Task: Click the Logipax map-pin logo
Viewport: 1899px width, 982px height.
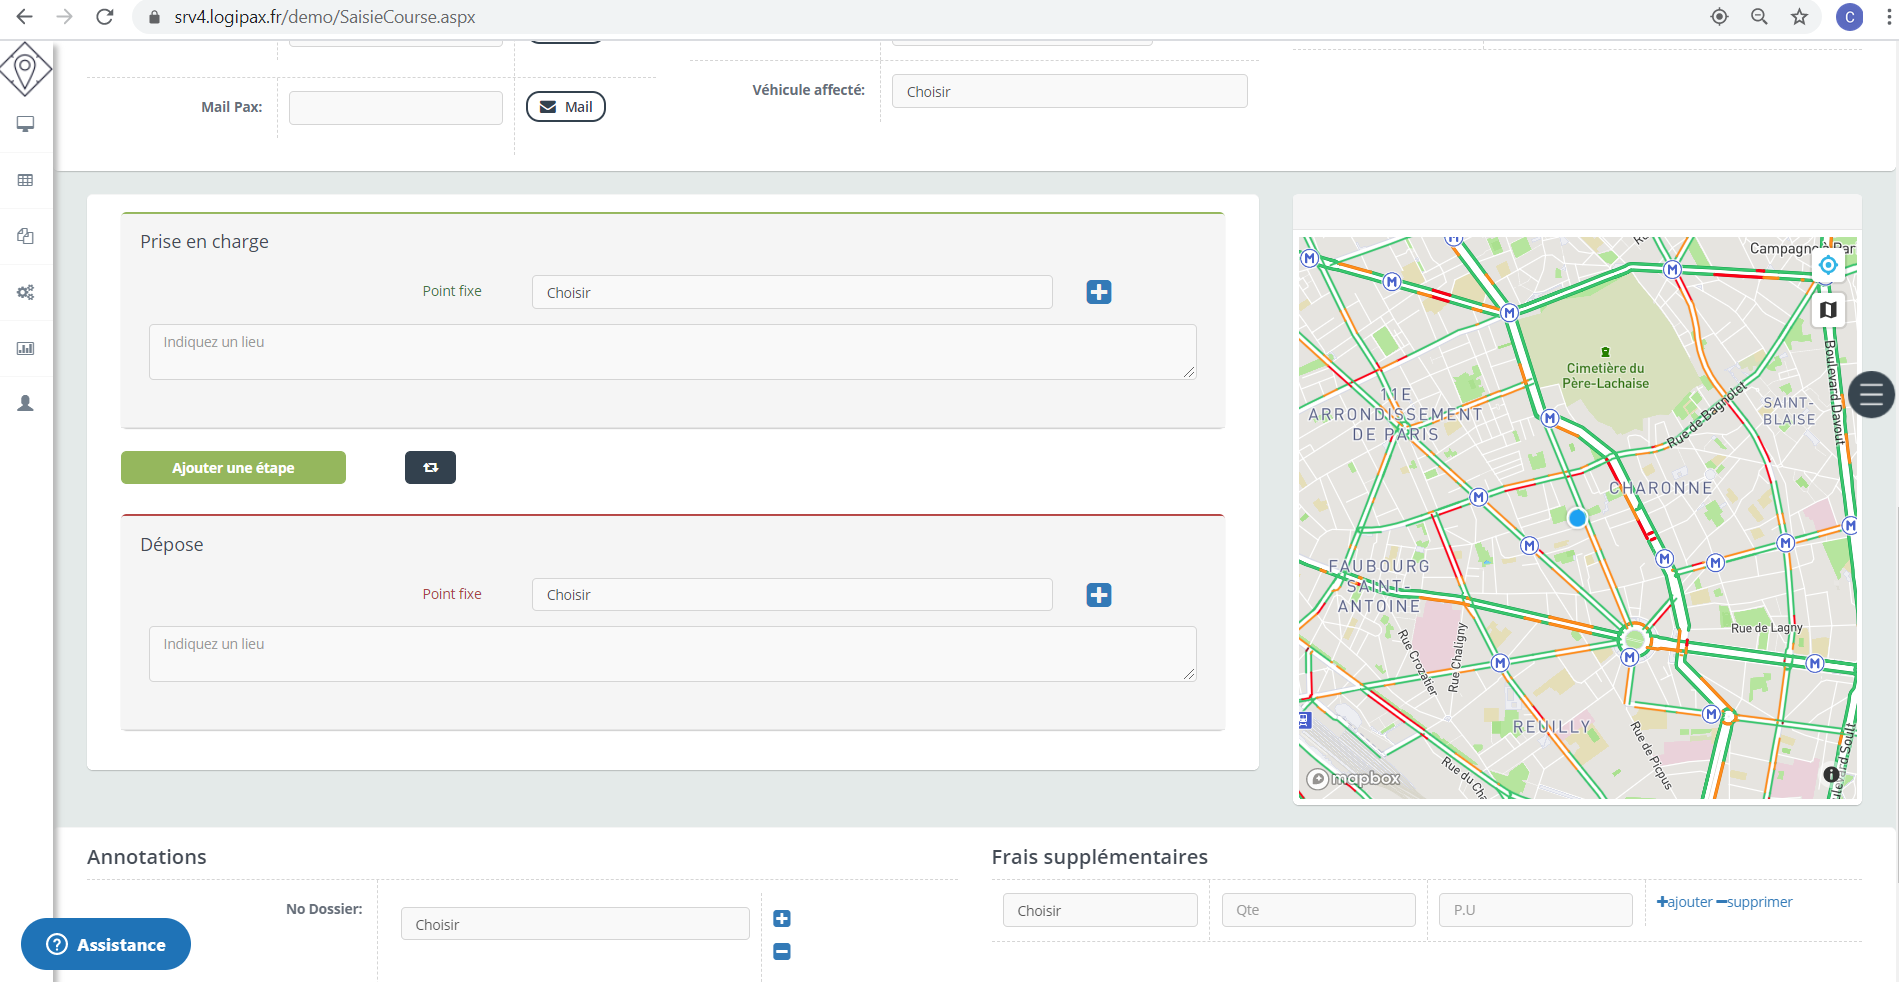Action: tap(25, 69)
